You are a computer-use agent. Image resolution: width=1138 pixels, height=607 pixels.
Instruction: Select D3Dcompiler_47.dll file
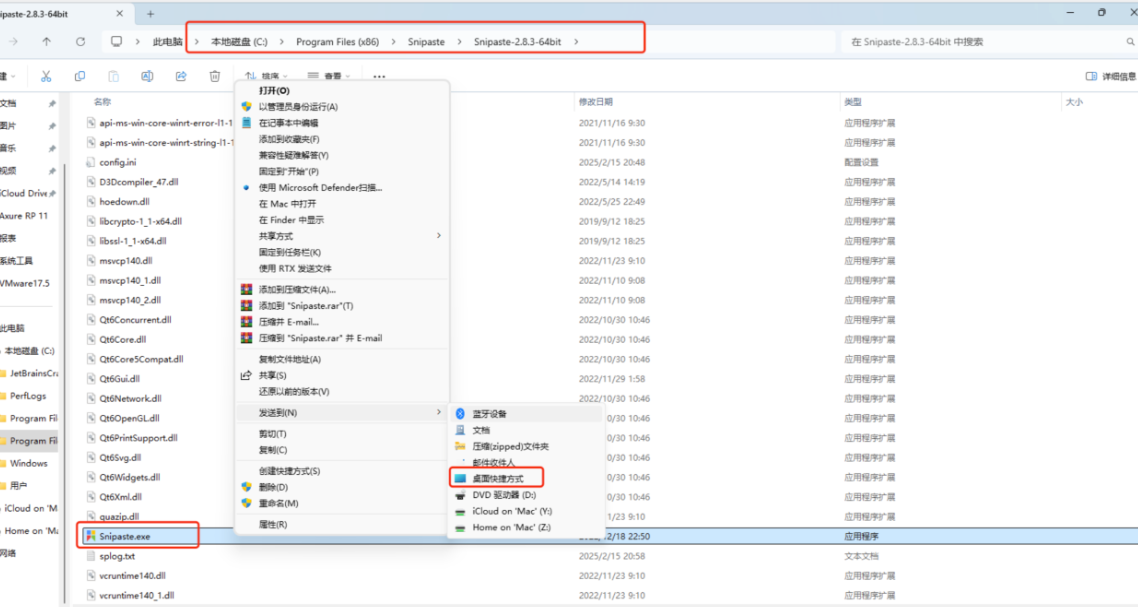(139, 182)
